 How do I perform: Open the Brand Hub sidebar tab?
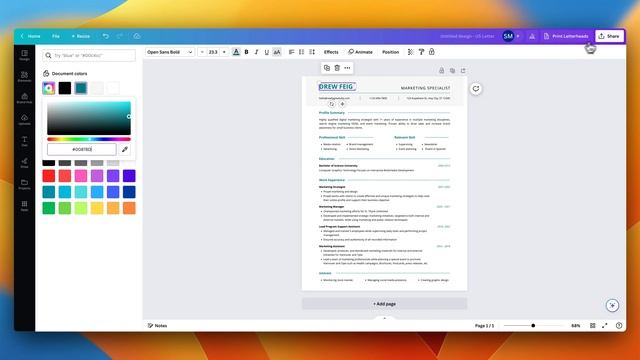point(24,98)
